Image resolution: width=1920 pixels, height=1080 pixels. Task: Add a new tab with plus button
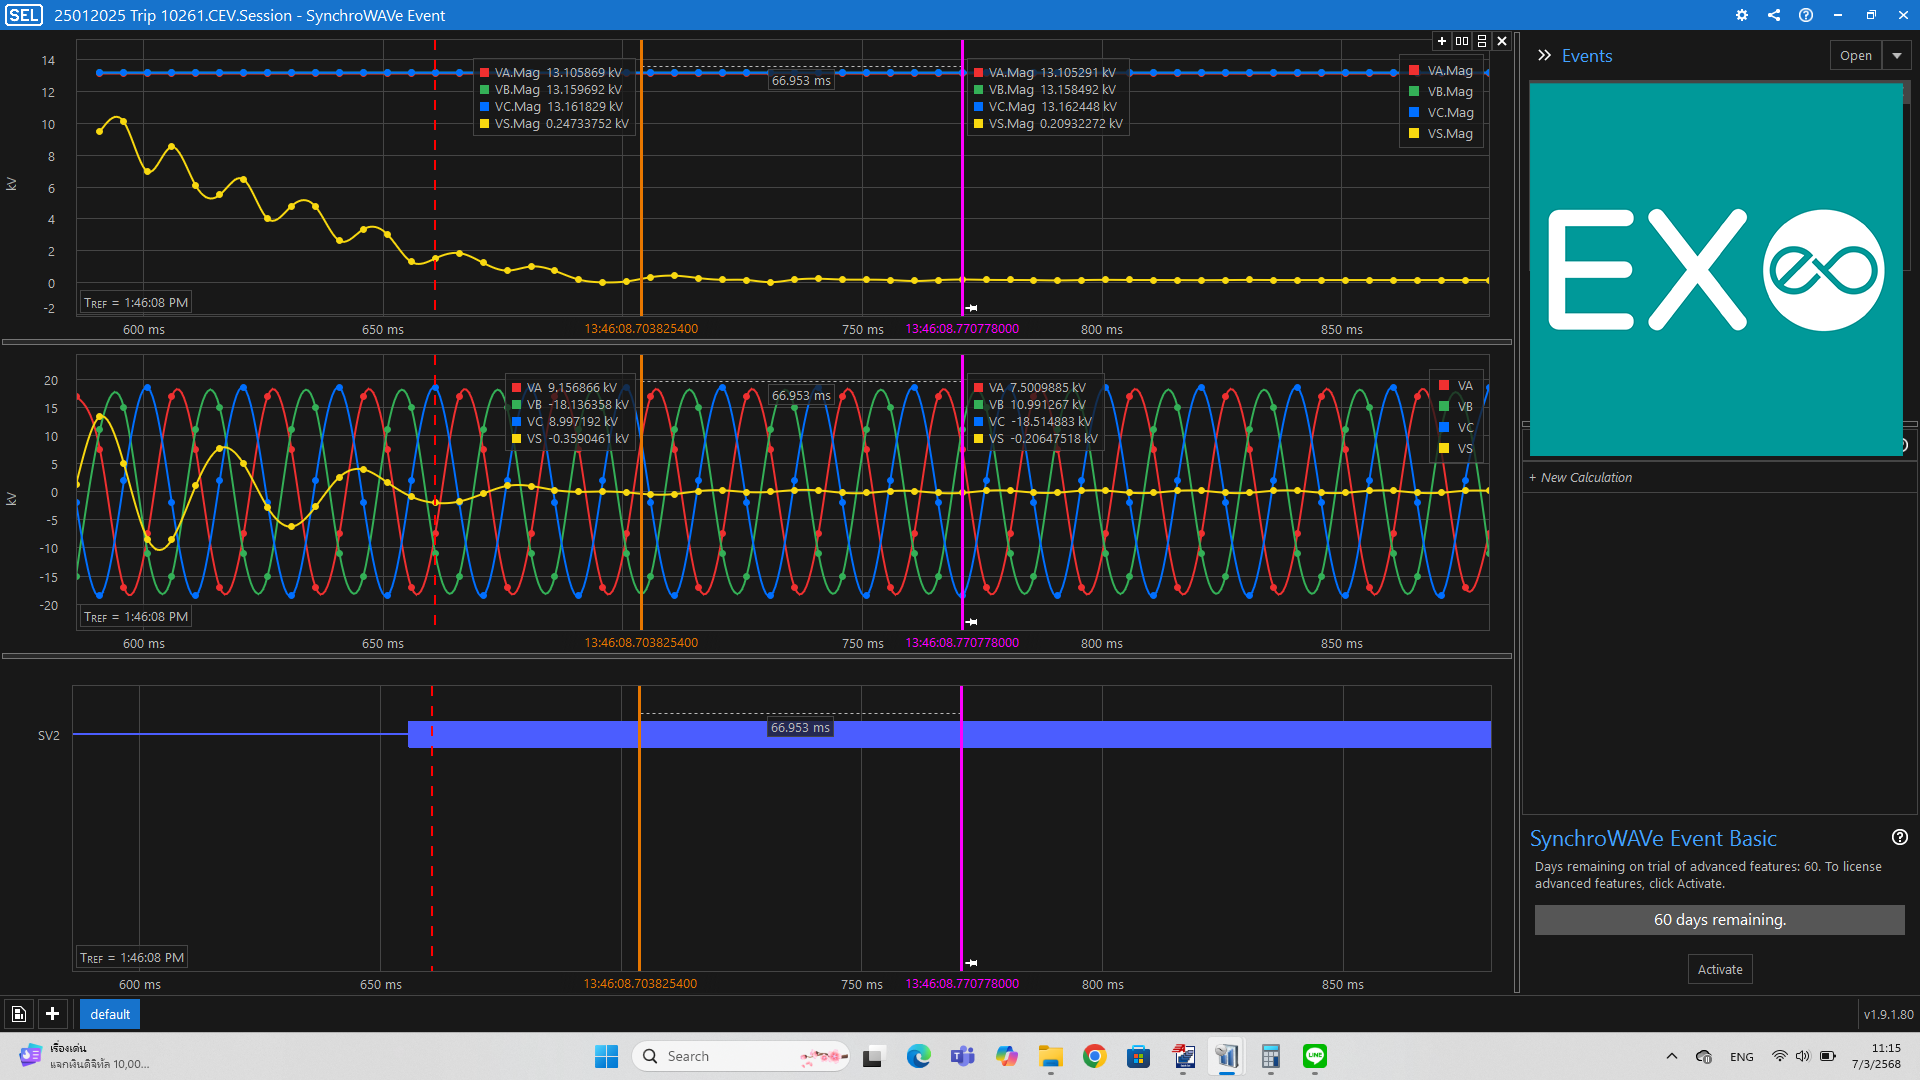pyautogui.click(x=52, y=1014)
